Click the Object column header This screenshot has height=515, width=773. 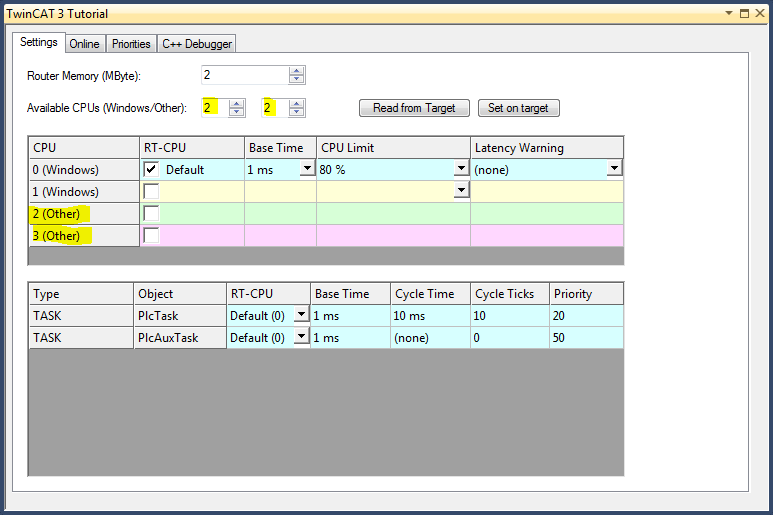click(x=180, y=294)
